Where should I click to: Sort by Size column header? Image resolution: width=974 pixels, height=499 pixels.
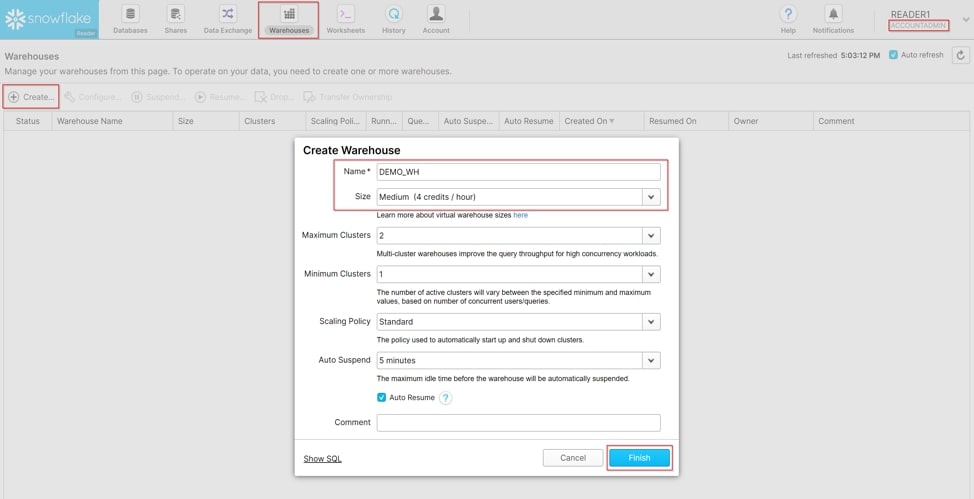pos(206,121)
